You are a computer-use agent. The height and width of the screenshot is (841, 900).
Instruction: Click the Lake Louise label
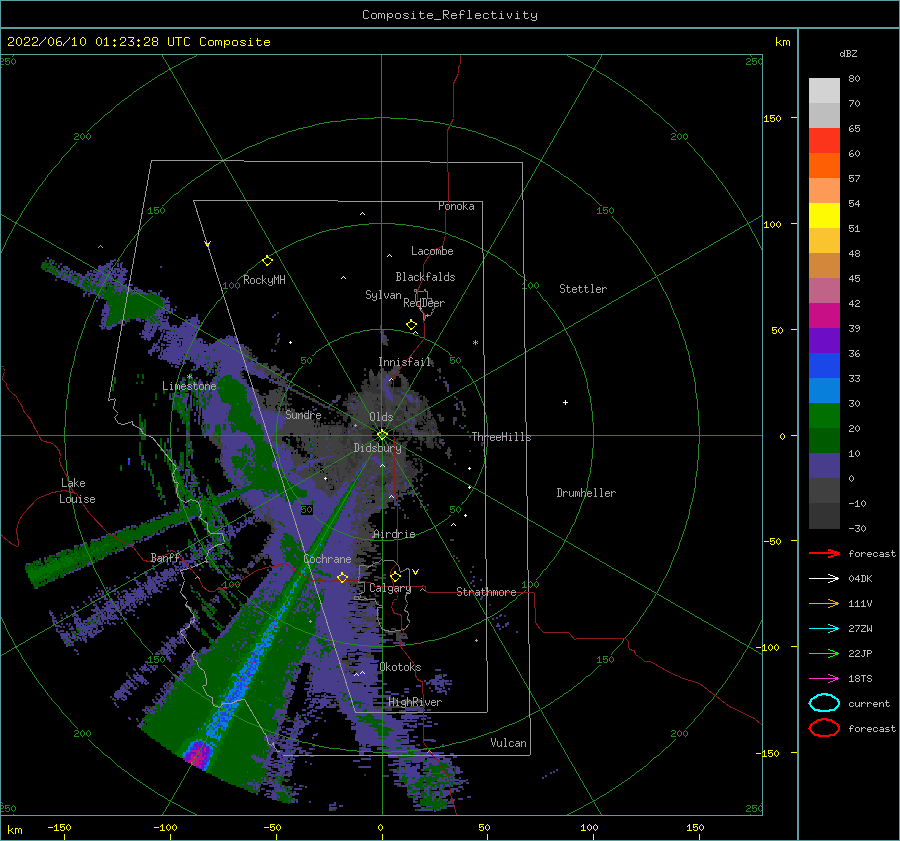pos(77,491)
